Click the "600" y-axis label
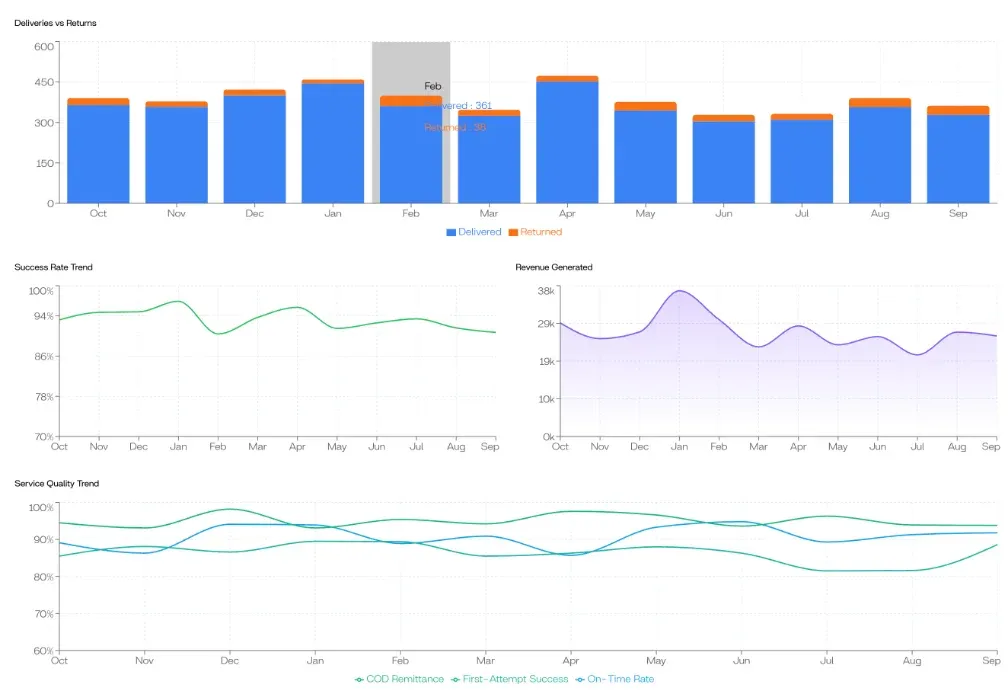This screenshot has height=694, width=1008. (44, 46)
